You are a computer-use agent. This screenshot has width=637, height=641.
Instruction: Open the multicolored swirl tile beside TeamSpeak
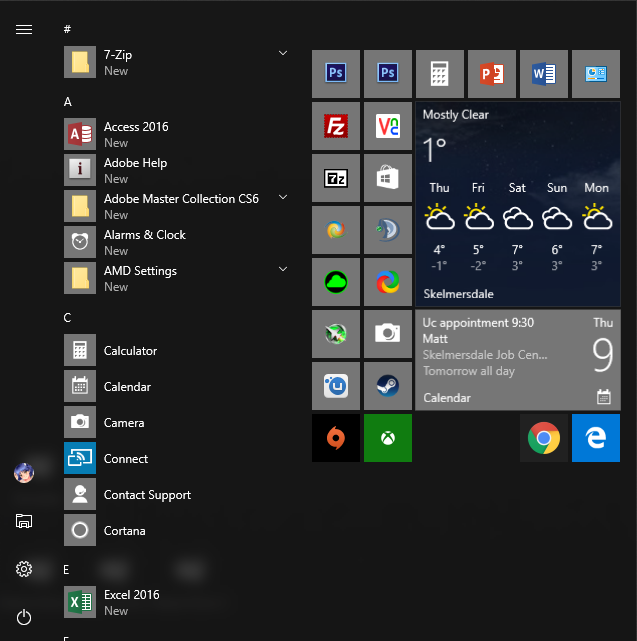tap(336, 230)
